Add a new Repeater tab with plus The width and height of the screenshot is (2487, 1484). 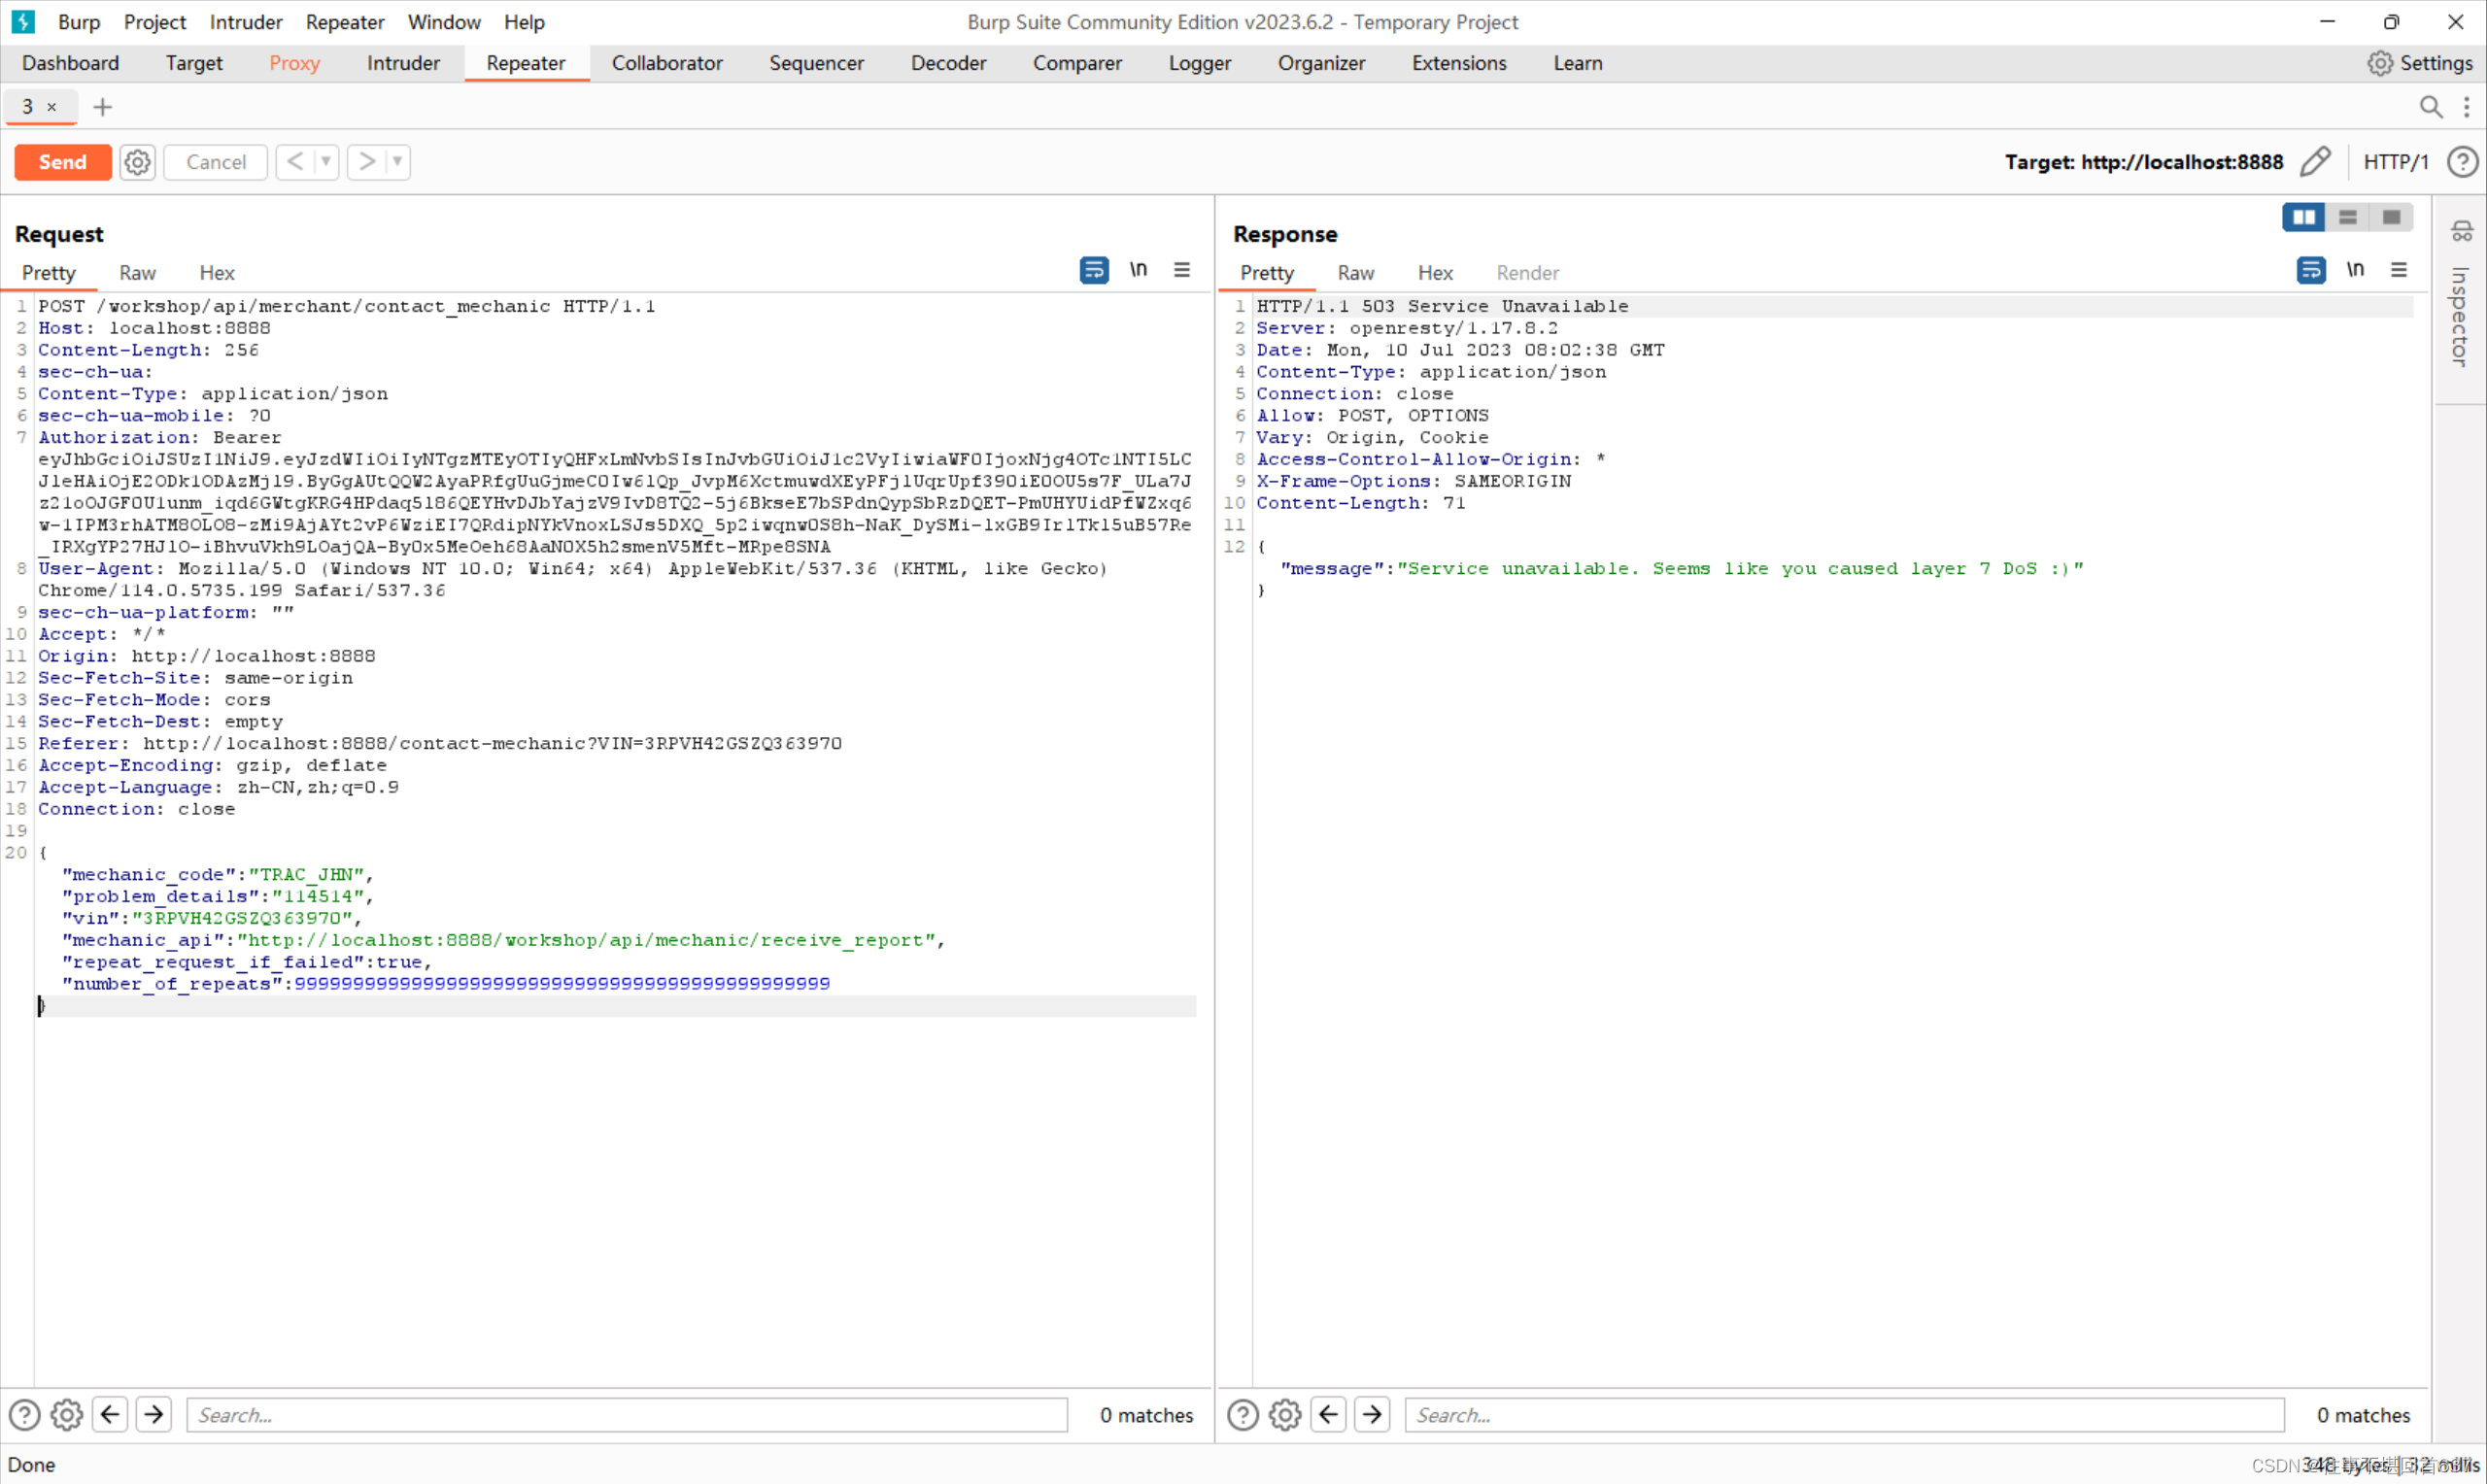[102, 107]
